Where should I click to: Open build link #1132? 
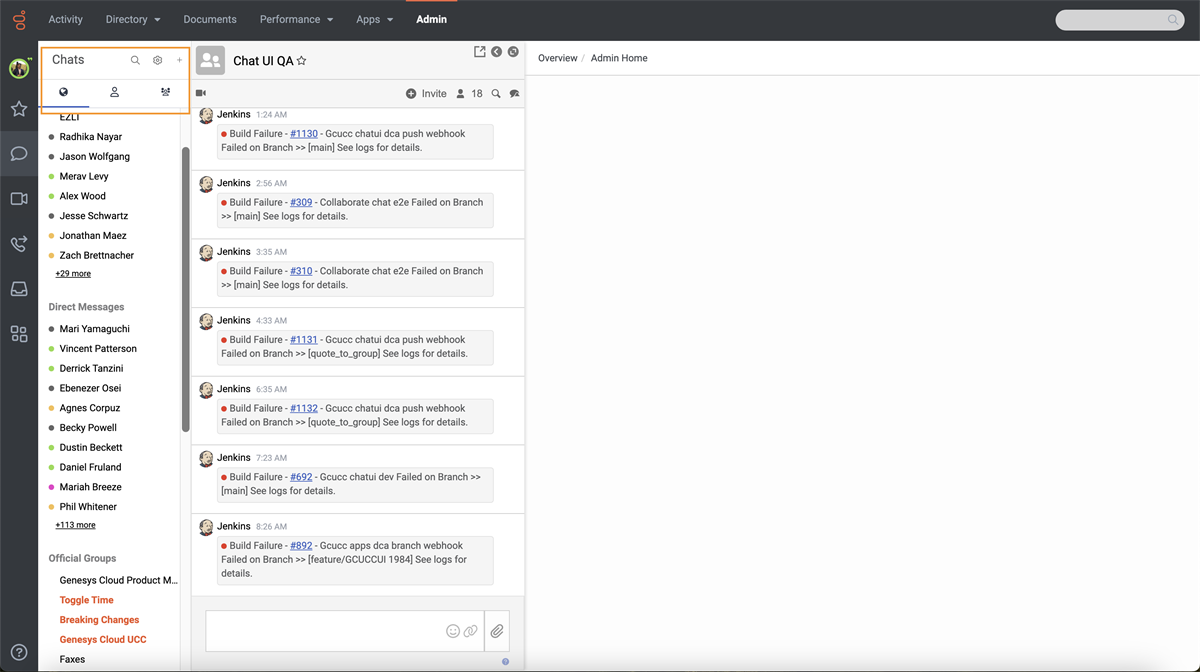coord(304,408)
